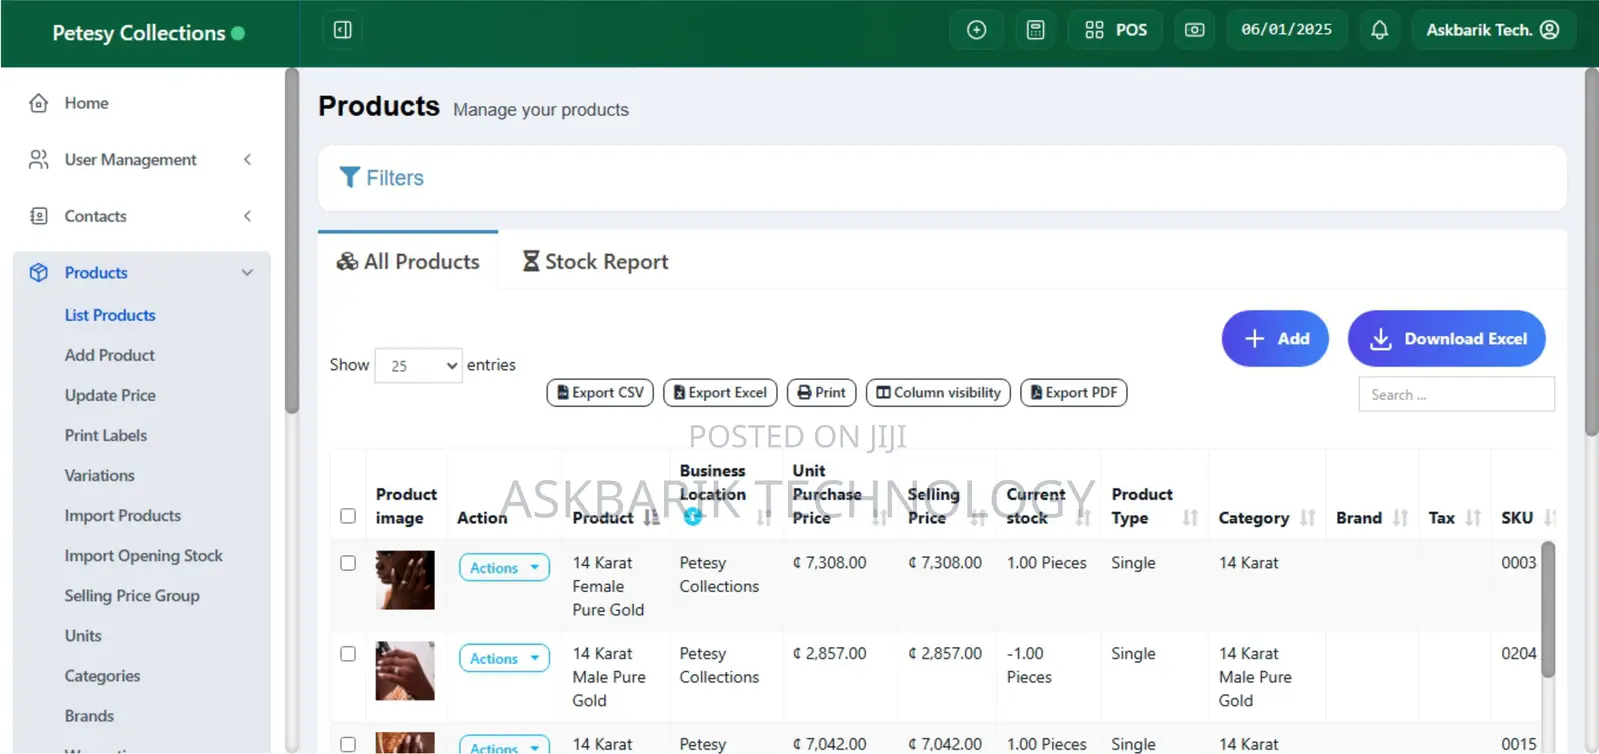Screen dimensions: 1599x754
Task: Go to Brands page
Action: 89,716
